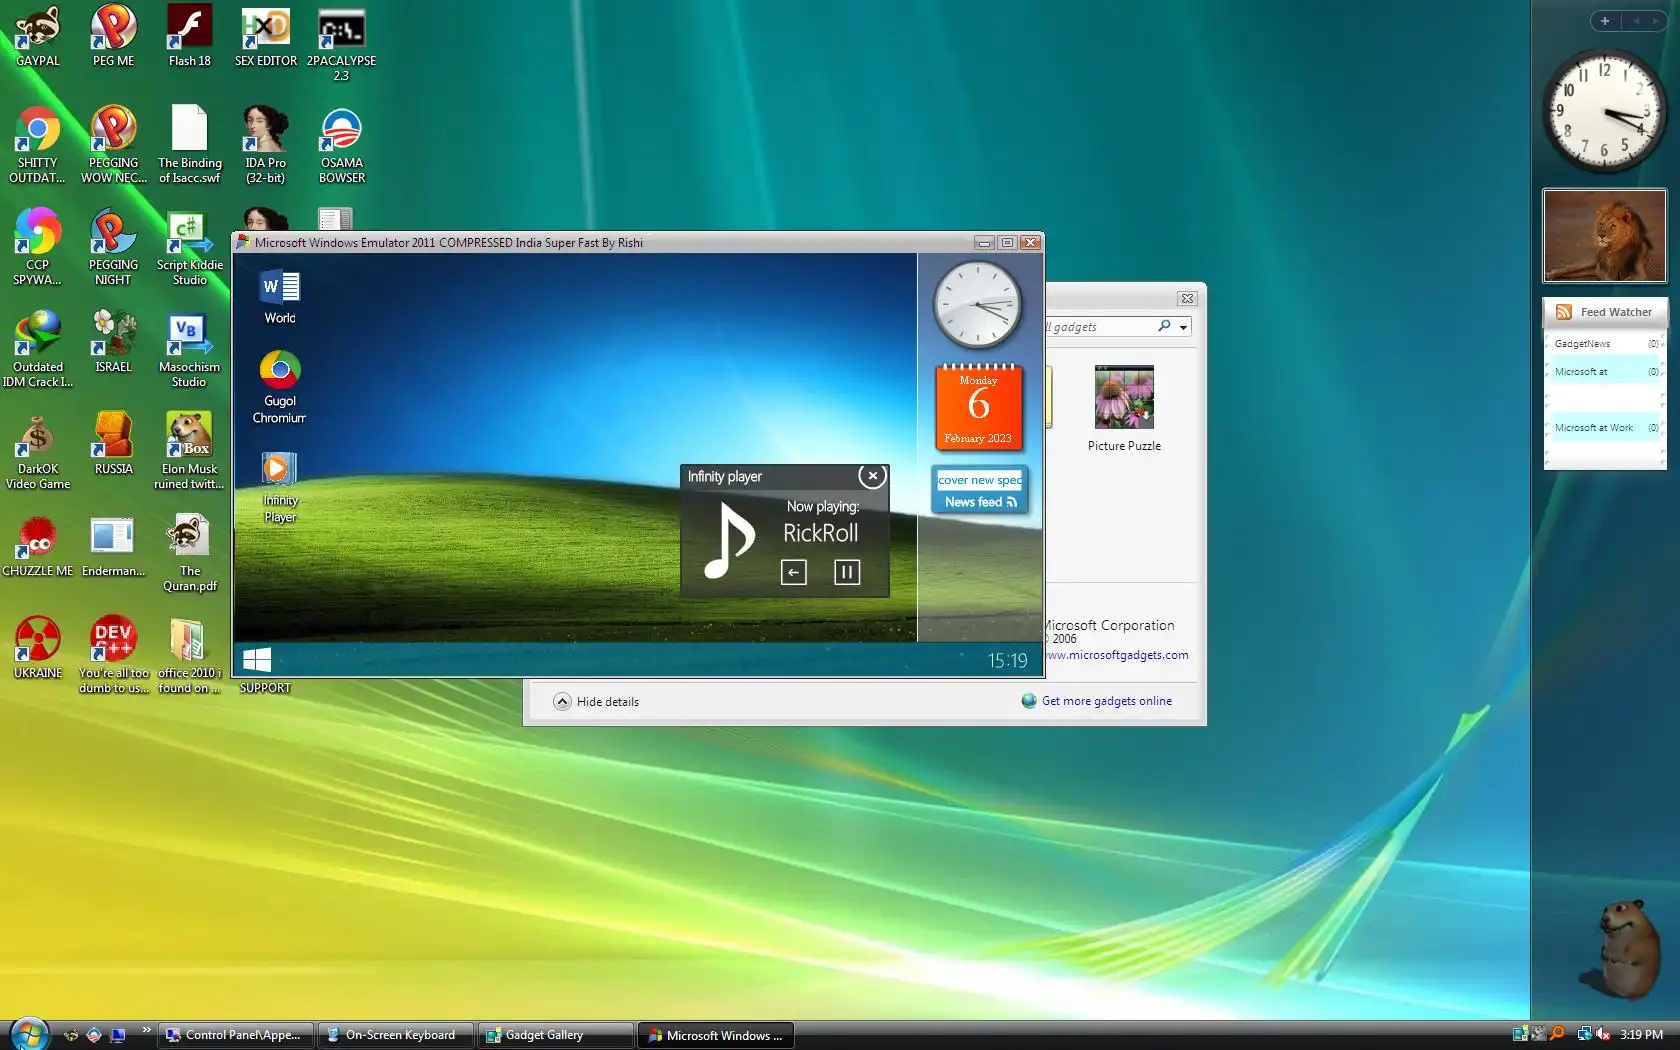Click the muted volume tray icon
The width and height of the screenshot is (1680, 1050).
(1603, 1034)
